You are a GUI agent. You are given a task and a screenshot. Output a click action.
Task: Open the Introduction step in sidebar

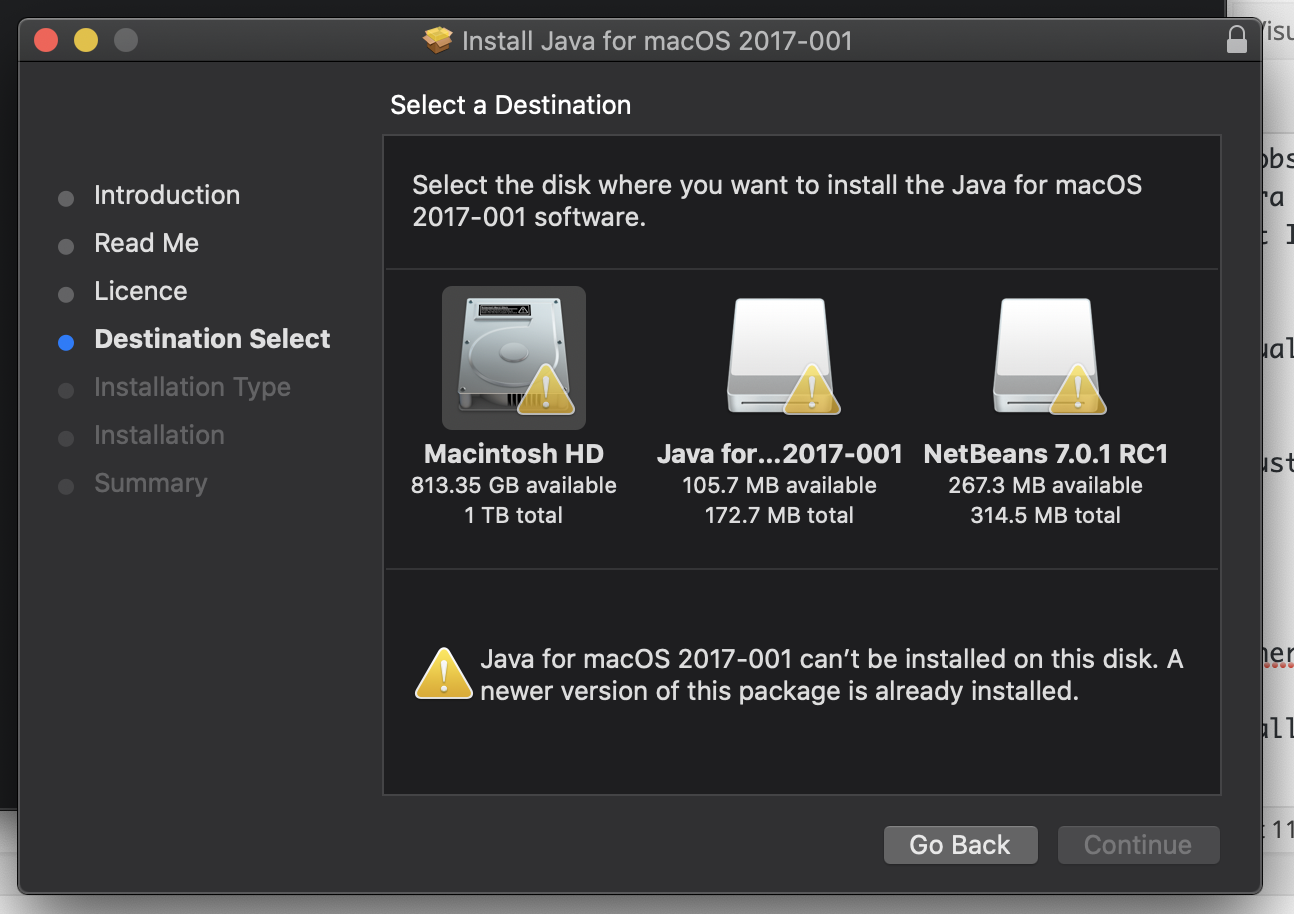point(167,195)
